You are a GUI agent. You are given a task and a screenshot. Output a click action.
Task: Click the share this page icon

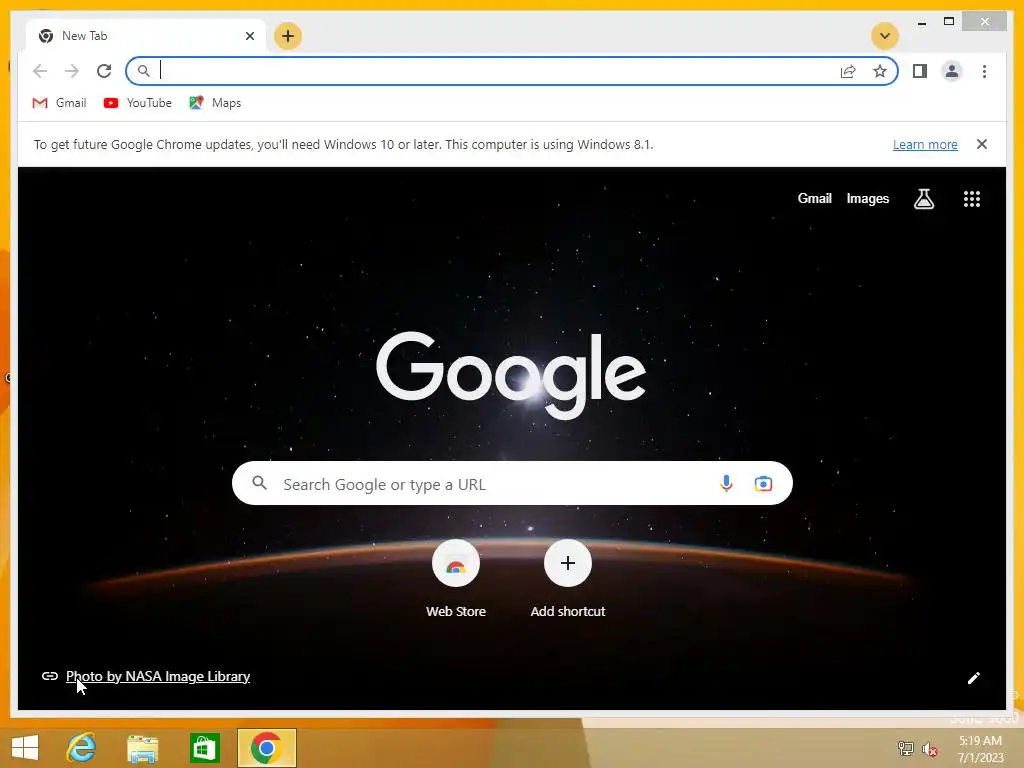(848, 71)
